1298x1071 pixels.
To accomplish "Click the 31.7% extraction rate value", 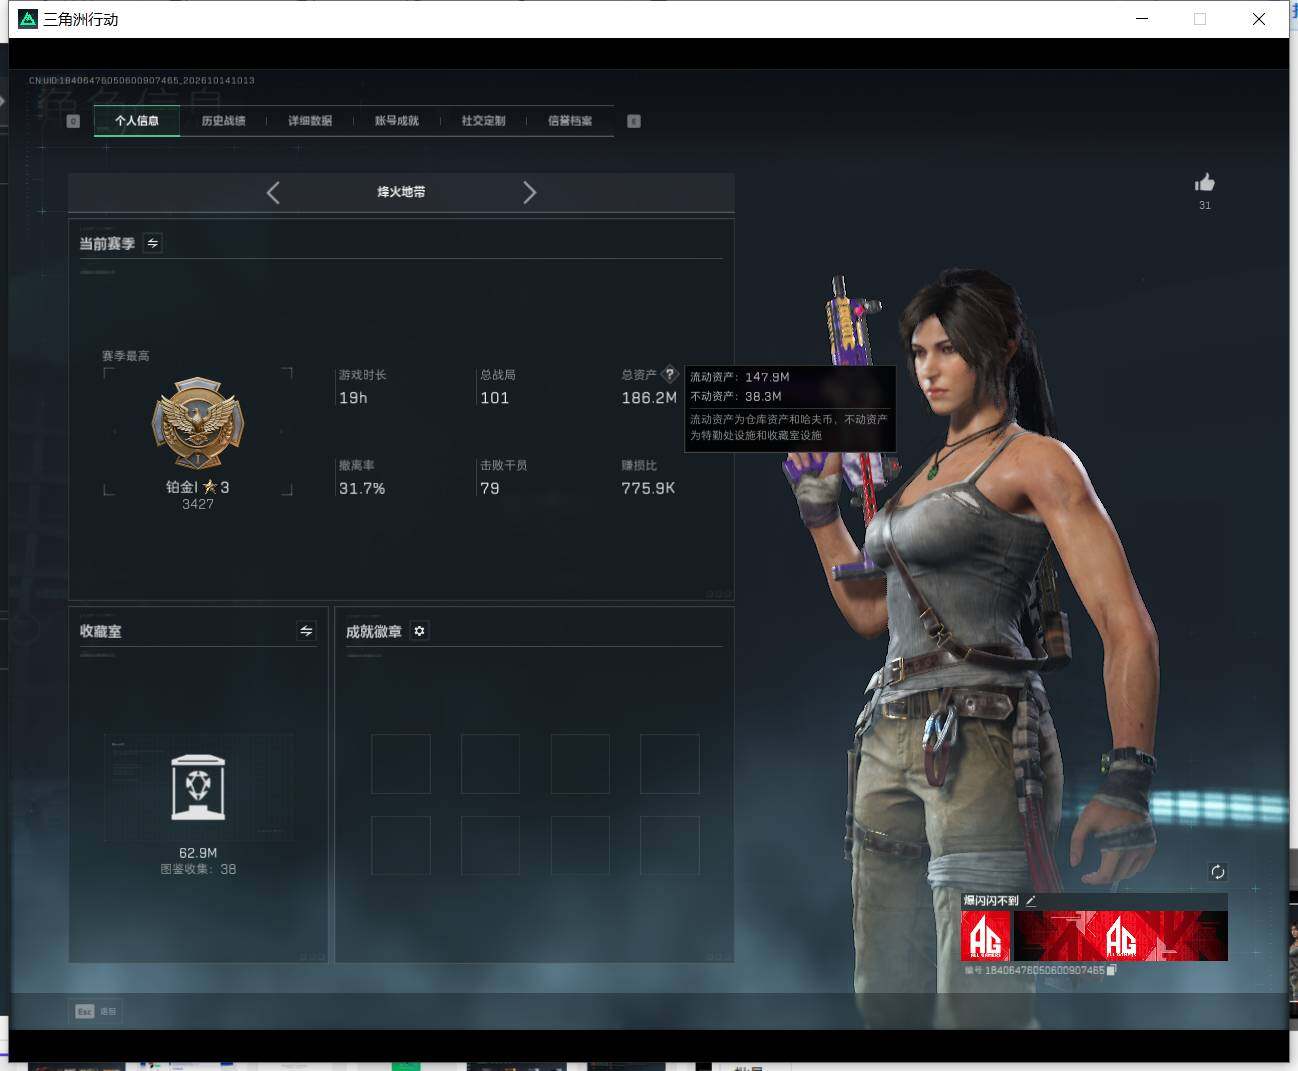I will (x=362, y=488).
